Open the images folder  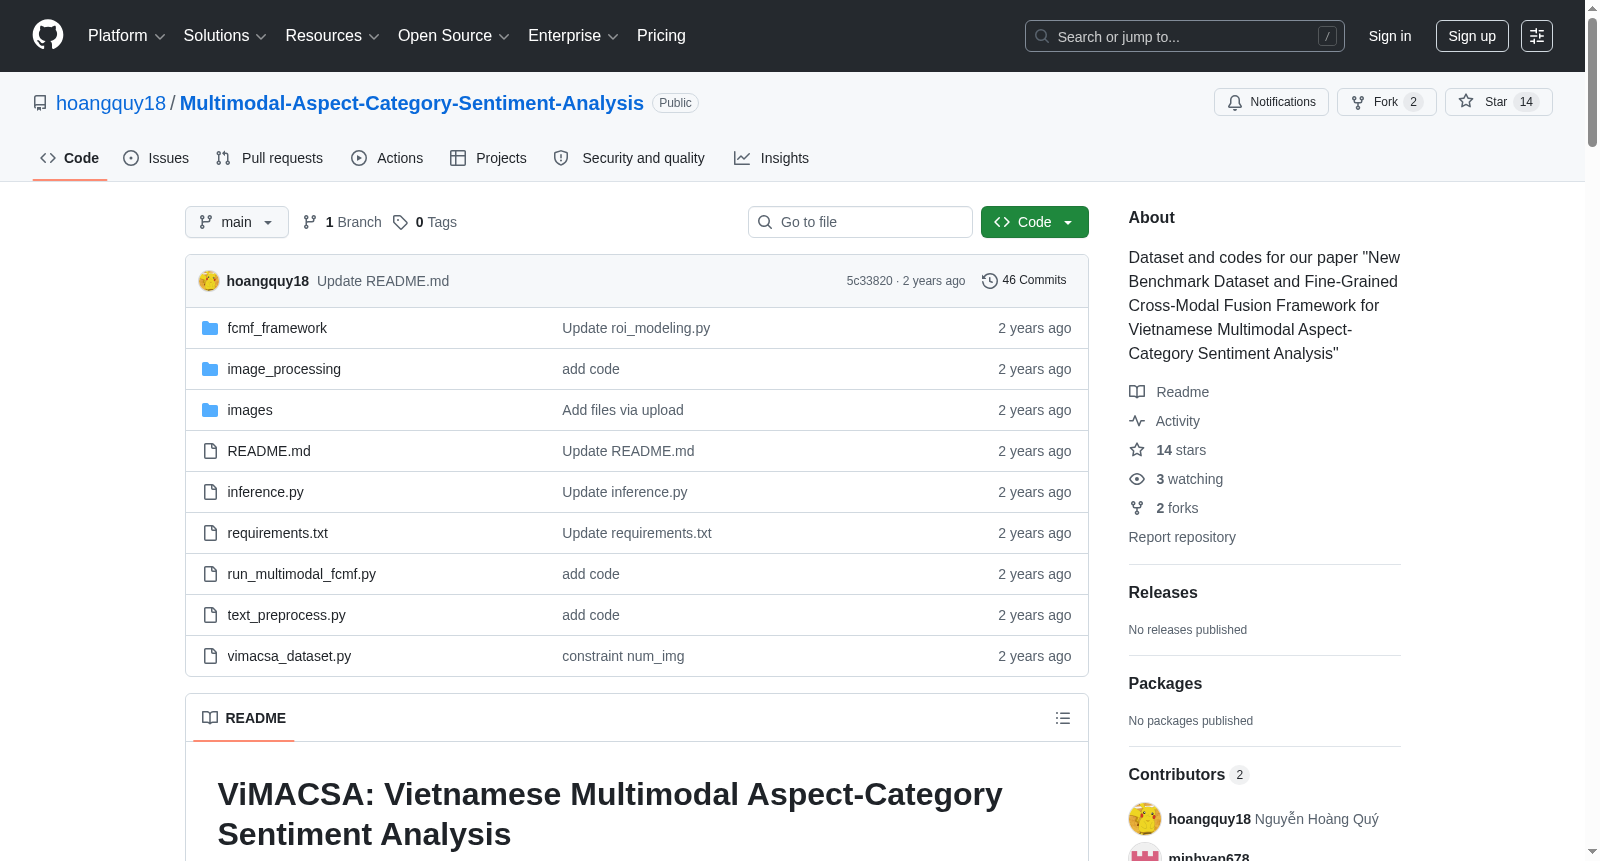250,410
